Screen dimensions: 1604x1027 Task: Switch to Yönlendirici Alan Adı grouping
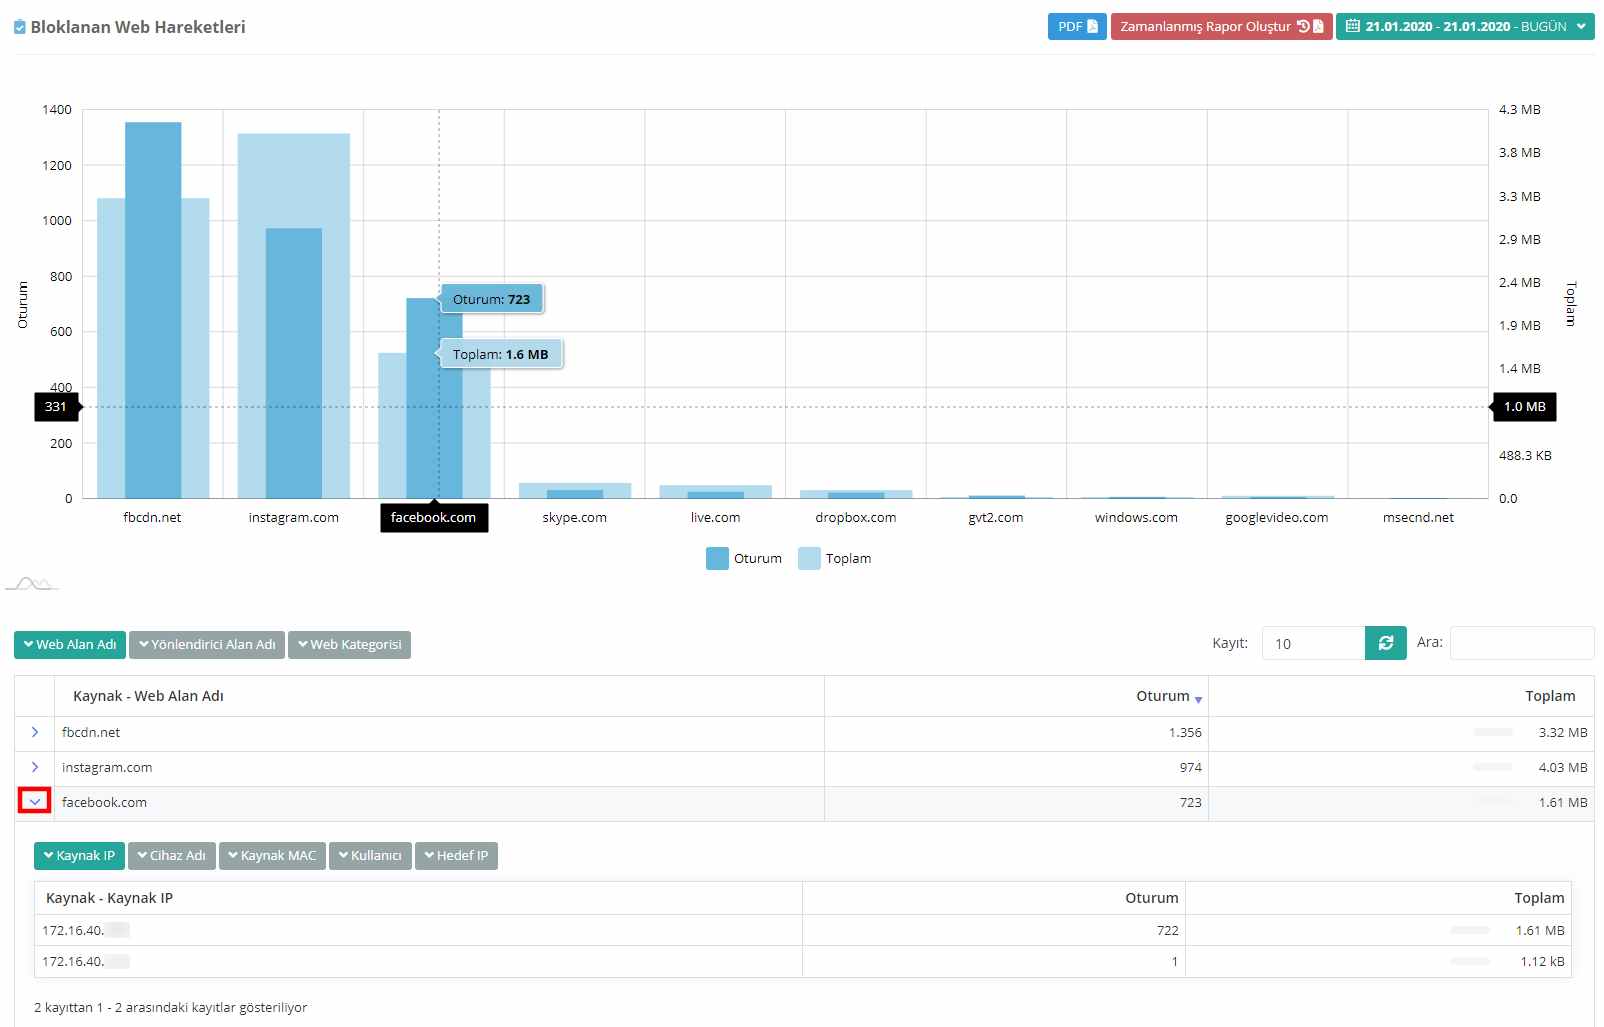(x=207, y=645)
